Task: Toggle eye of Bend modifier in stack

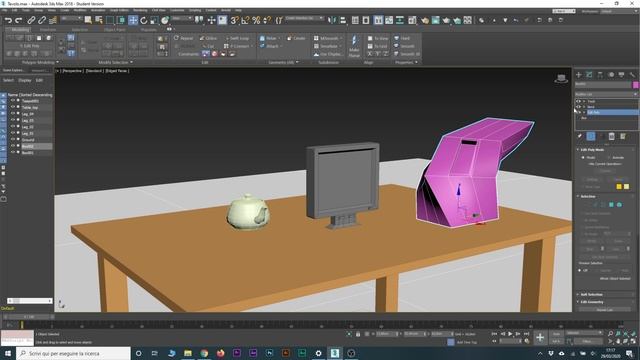Action: click(578, 107)
